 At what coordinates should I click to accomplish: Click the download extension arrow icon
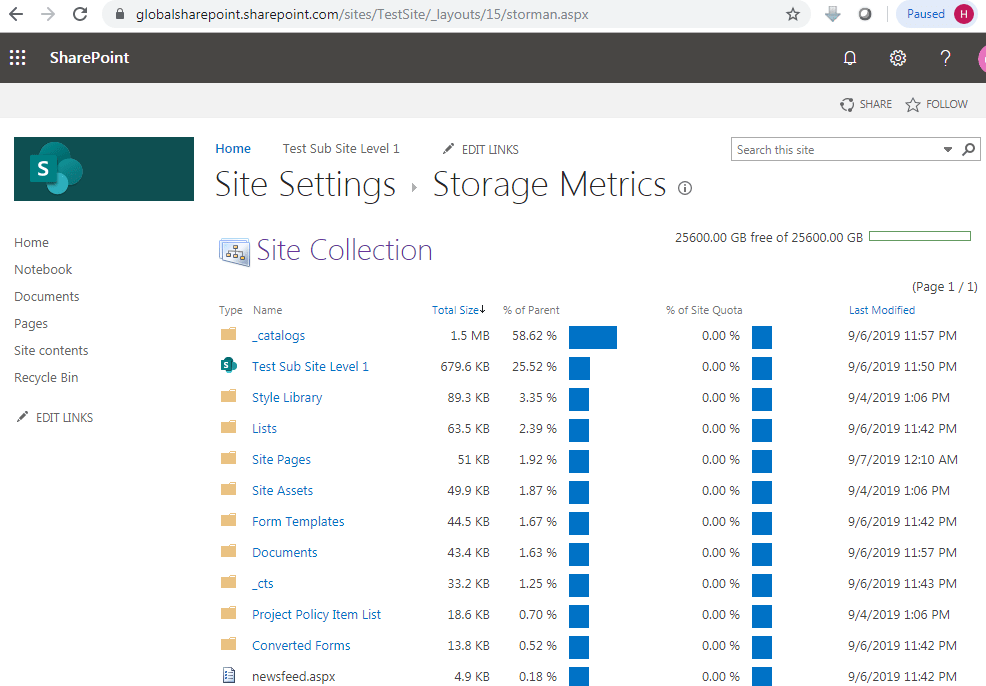[833, 14]
